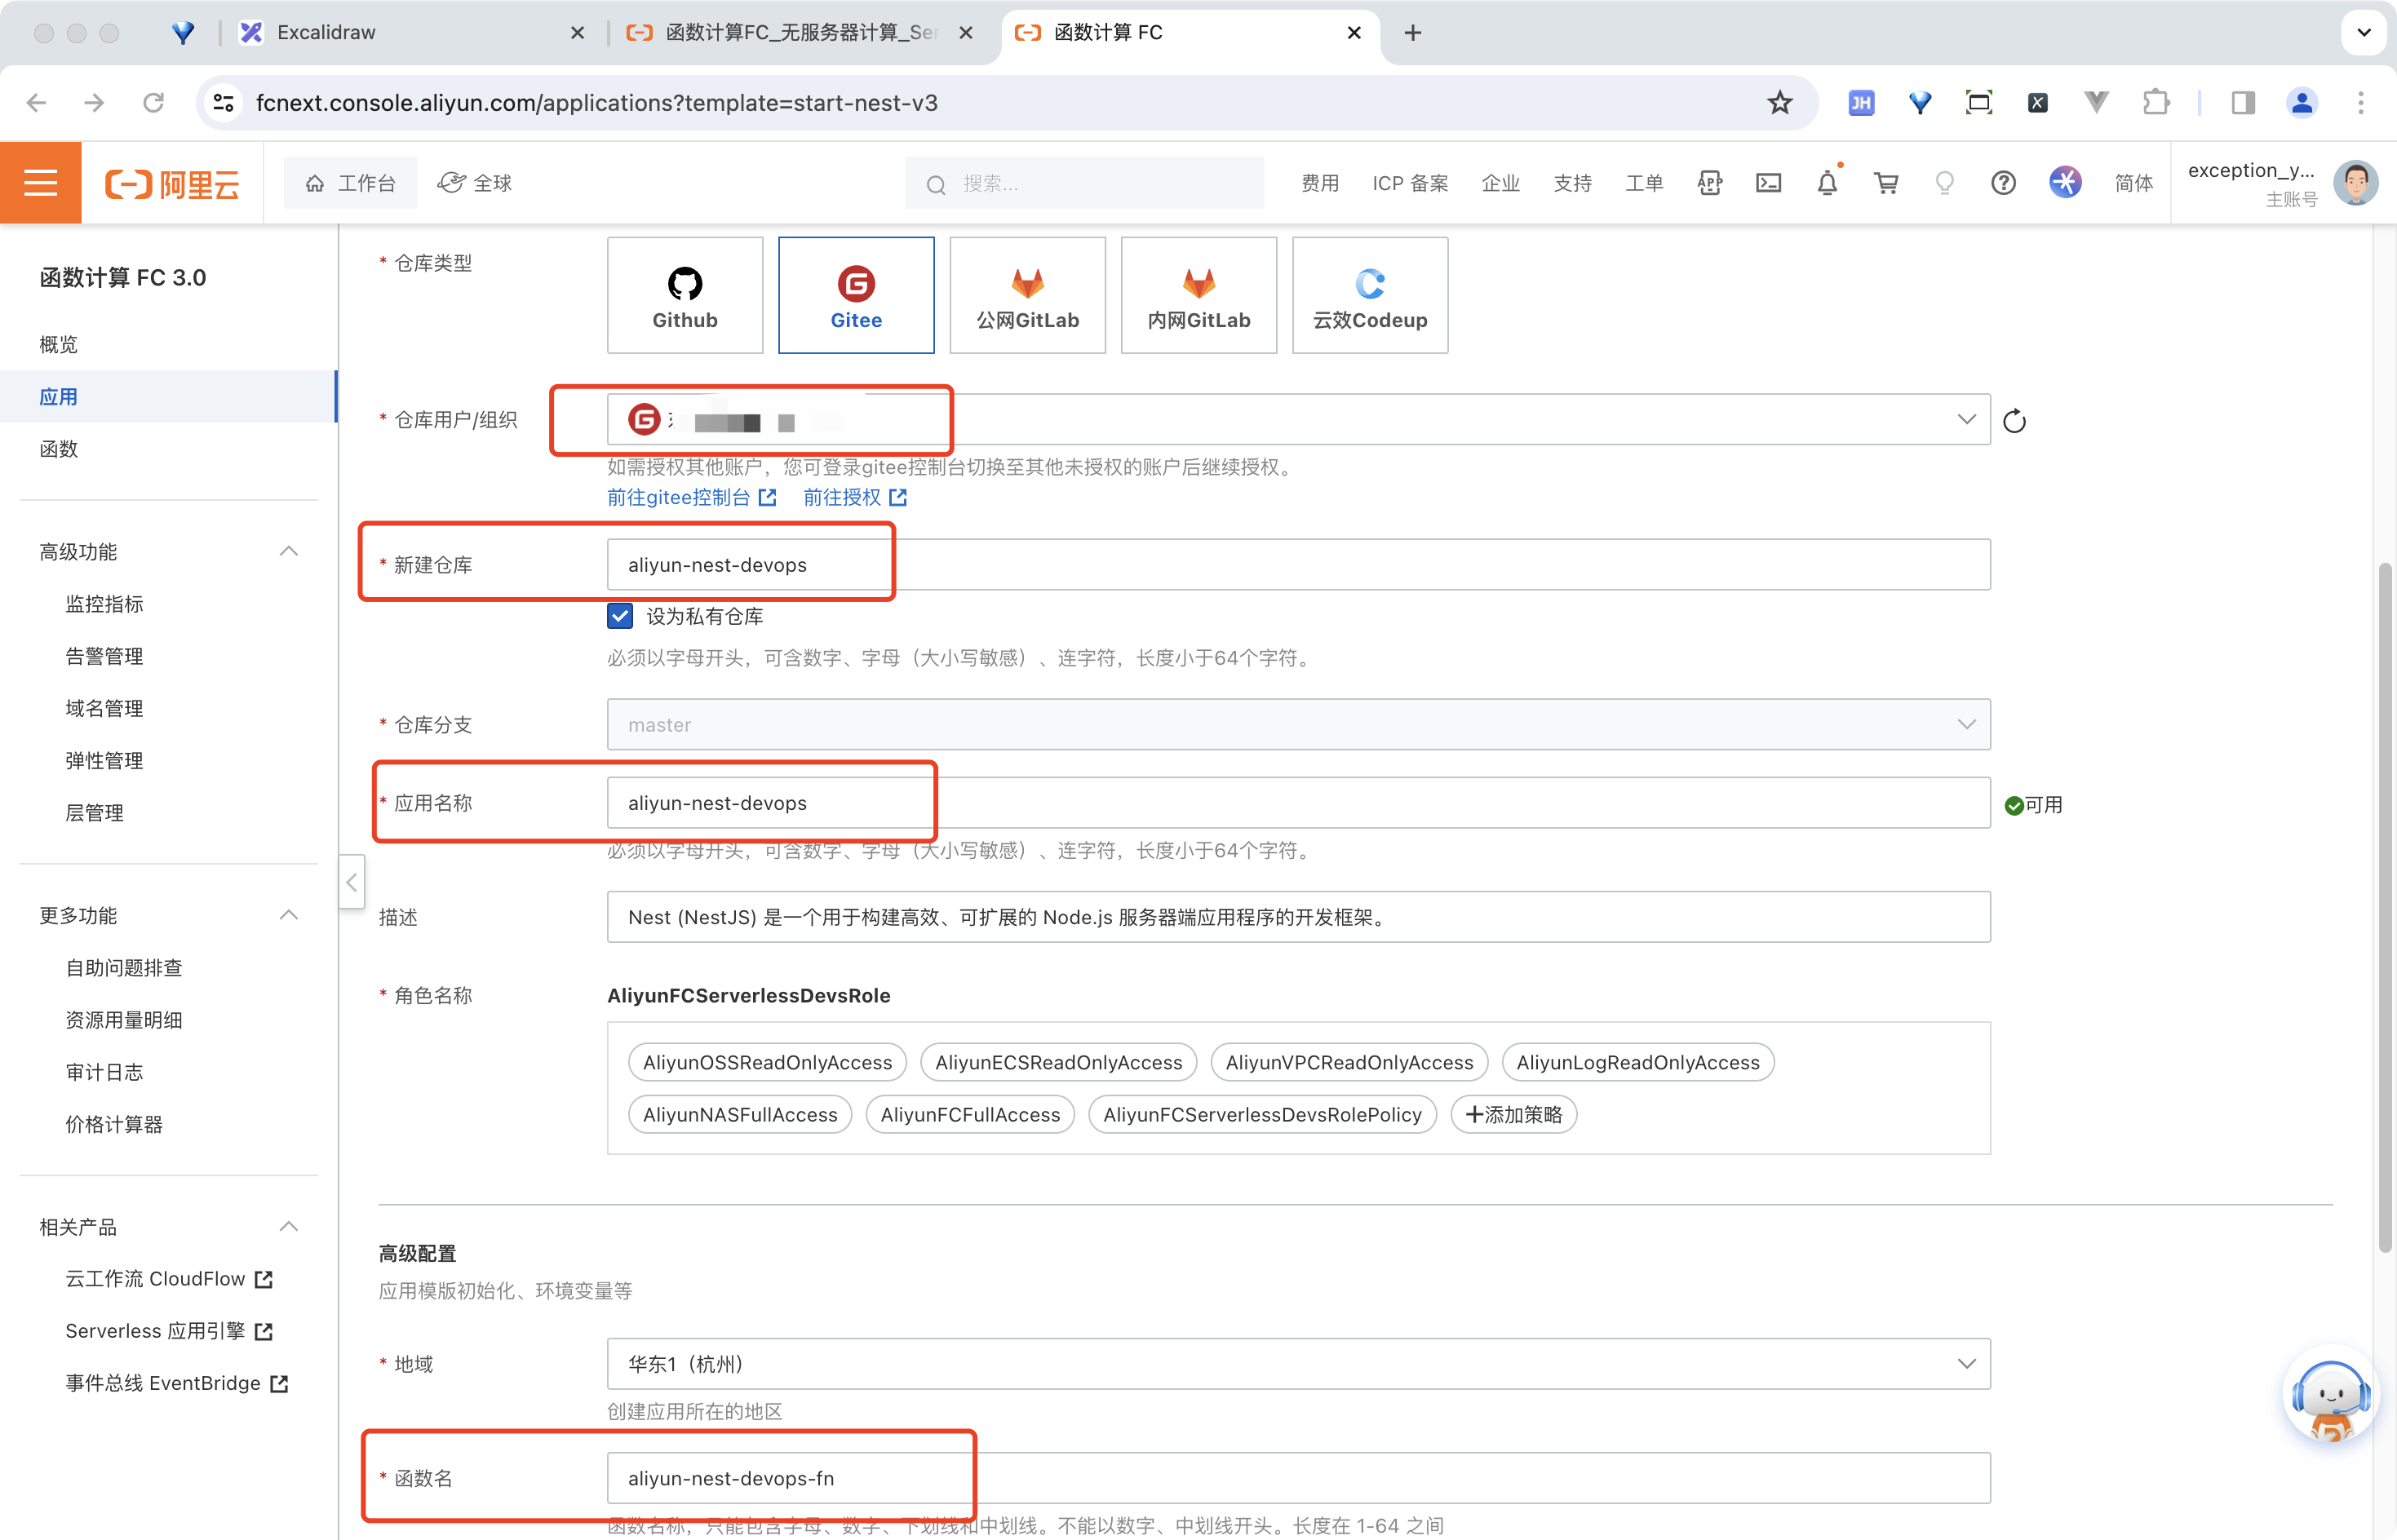
Task: Open 云工作流 CloudFlow link
Action: [x=168, y=1279]
